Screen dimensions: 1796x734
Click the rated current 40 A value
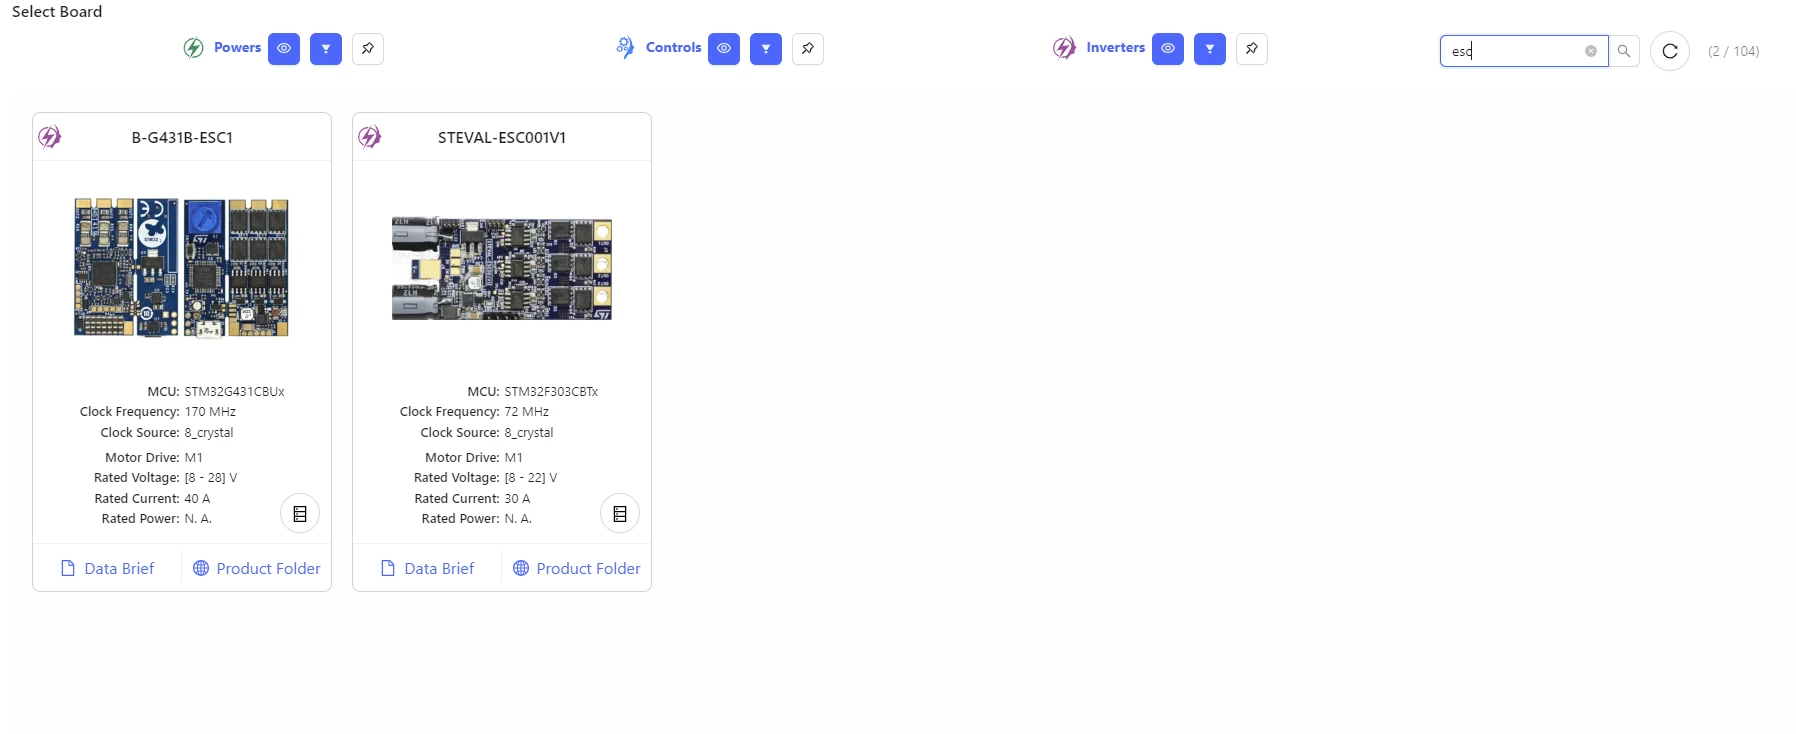point(197,499)
